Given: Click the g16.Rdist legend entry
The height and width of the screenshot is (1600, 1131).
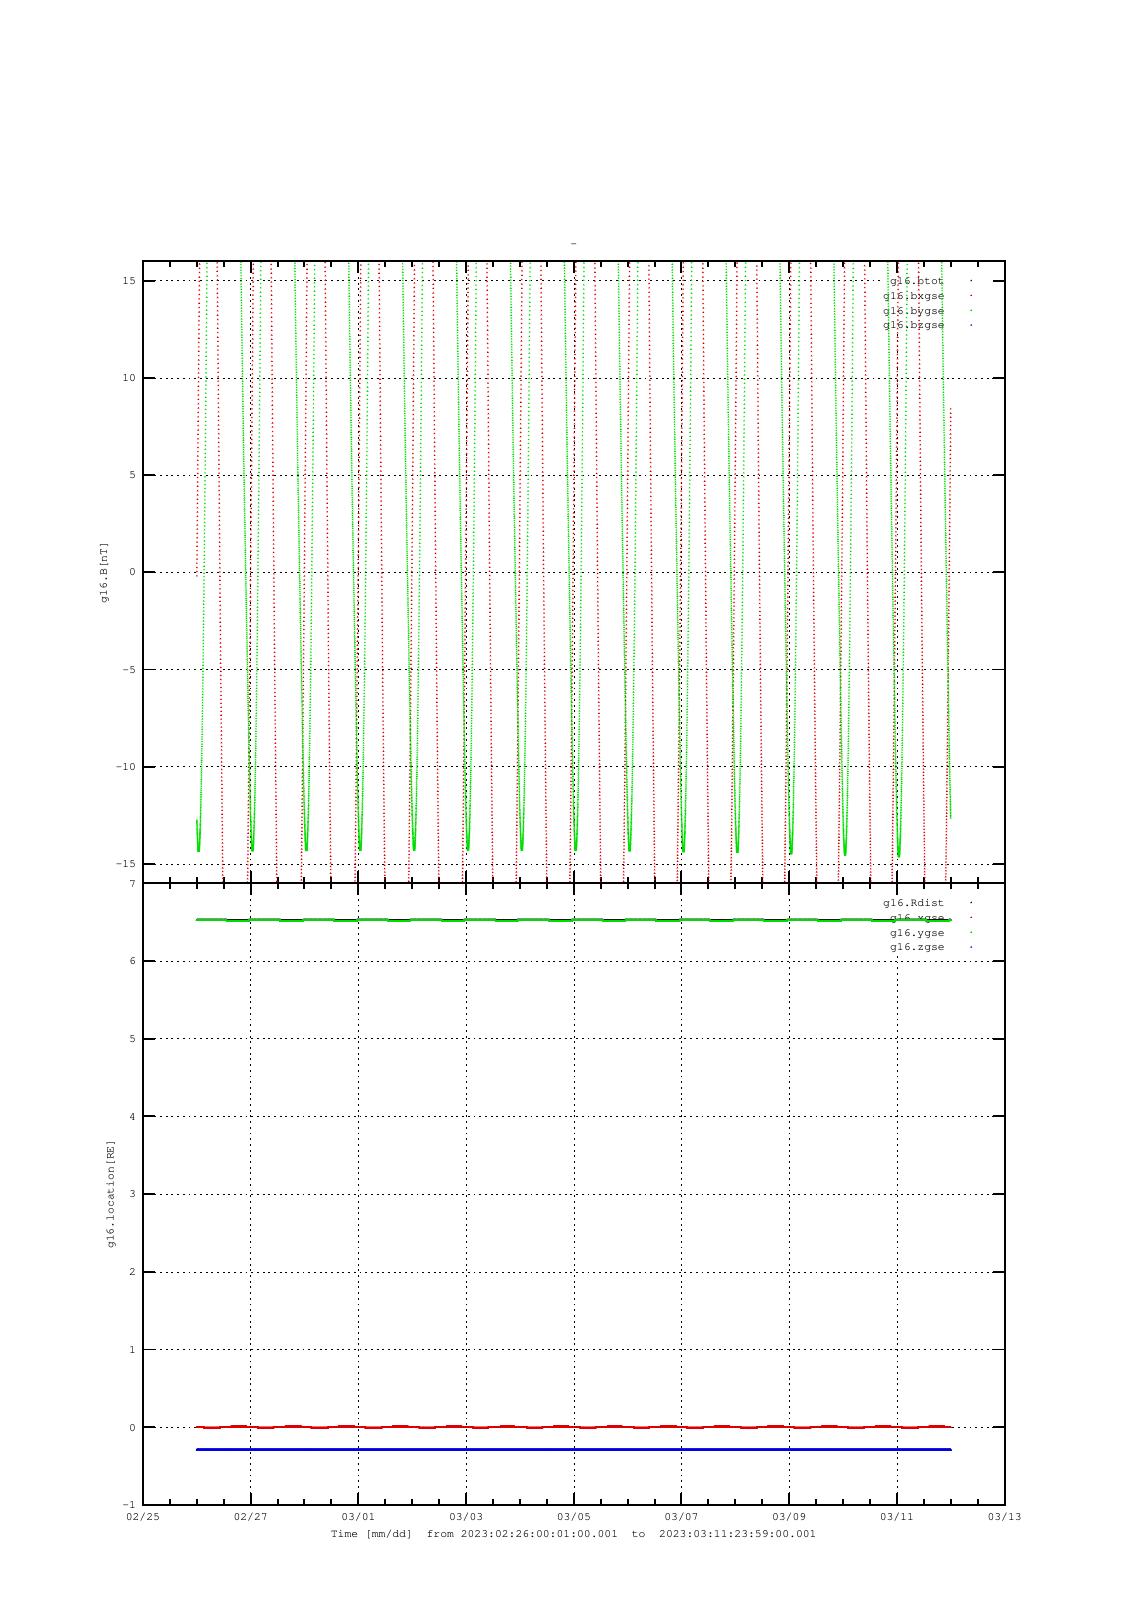Looking at the screenshot, I should (x=913, y=903).
